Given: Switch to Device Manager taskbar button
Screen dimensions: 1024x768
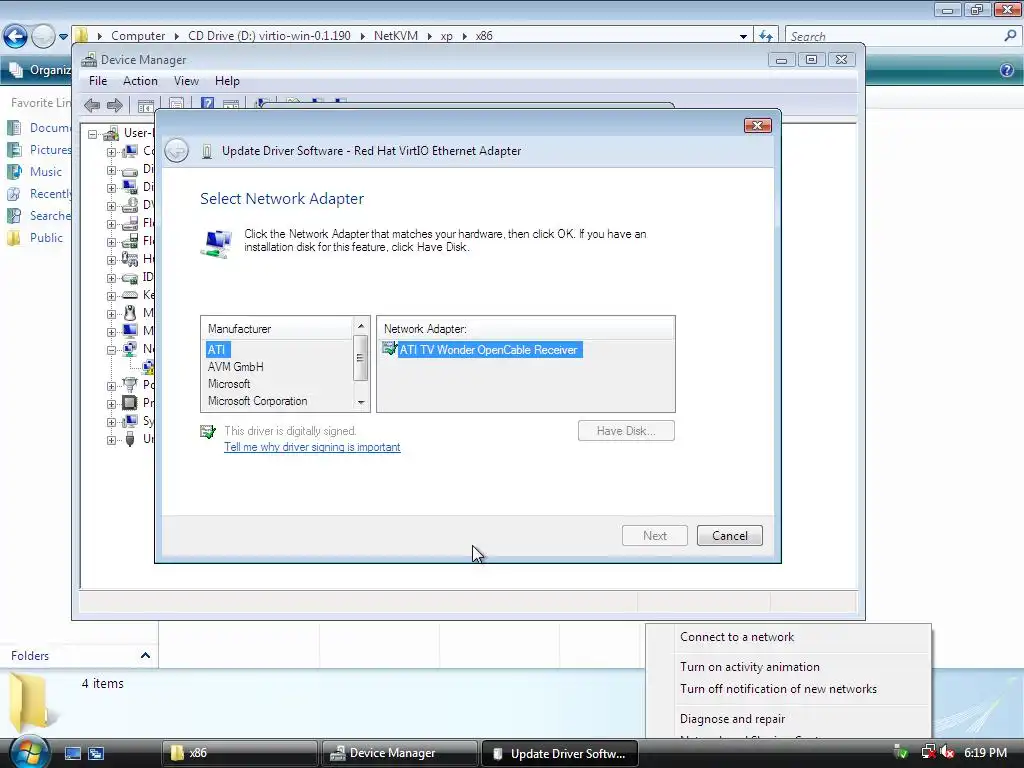Looking at the screenshot, I should click(400, 753).
